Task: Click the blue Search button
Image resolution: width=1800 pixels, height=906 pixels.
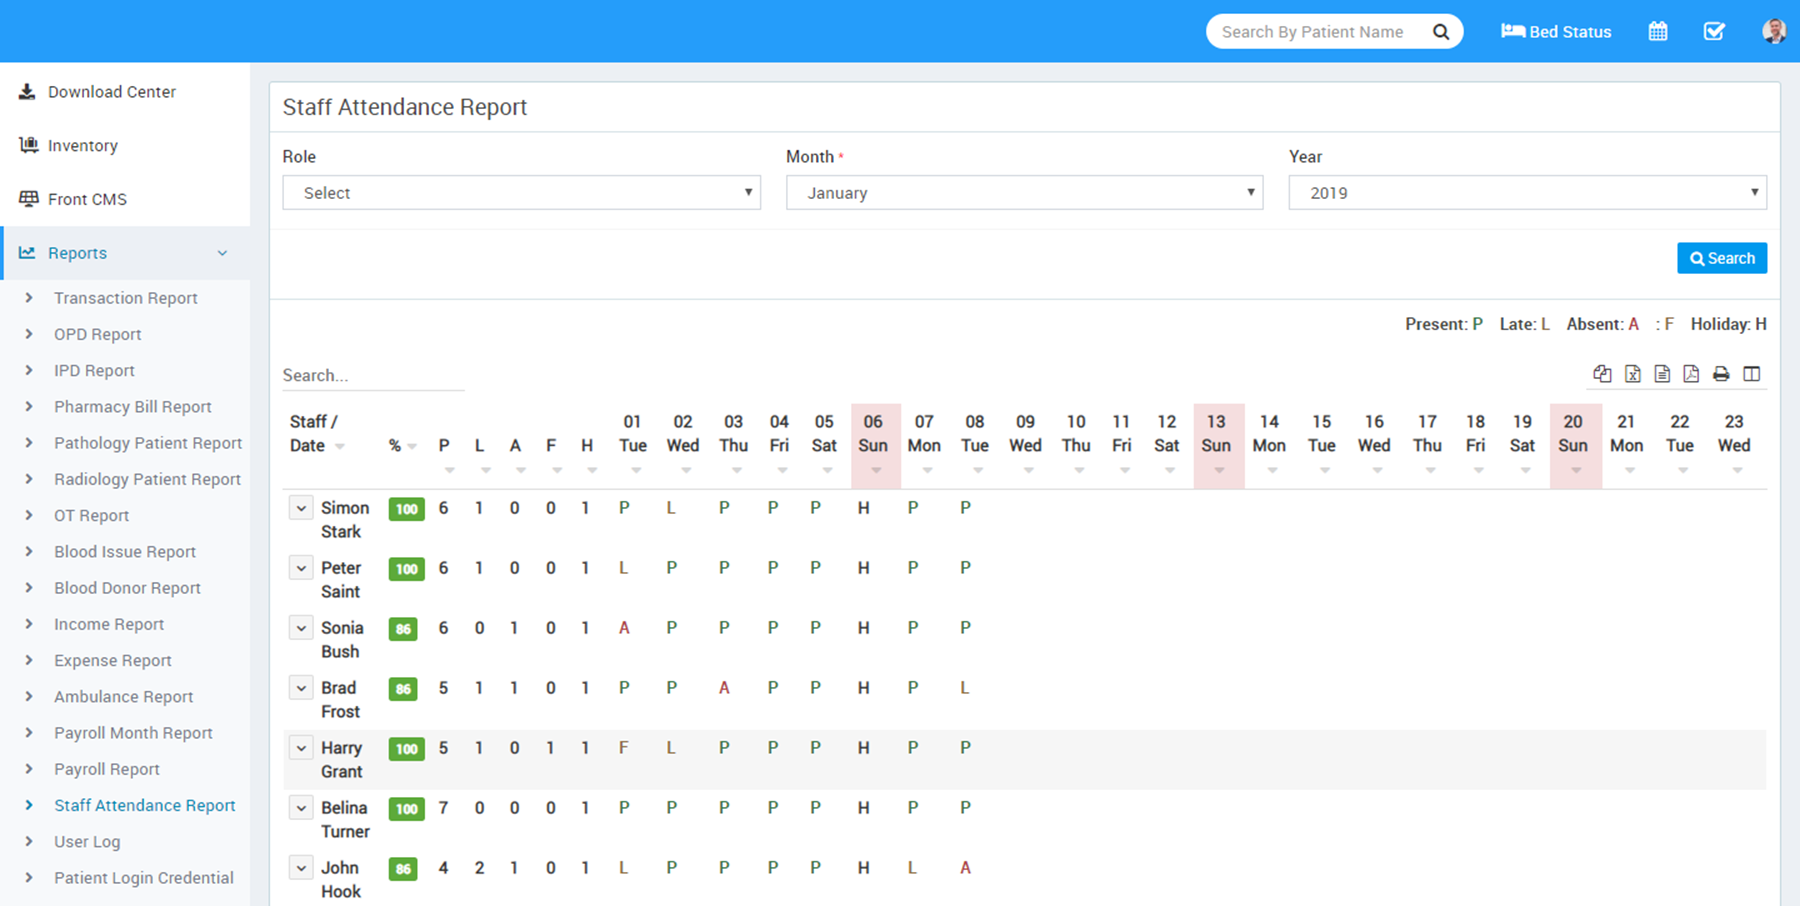Action: (1721, 258)
